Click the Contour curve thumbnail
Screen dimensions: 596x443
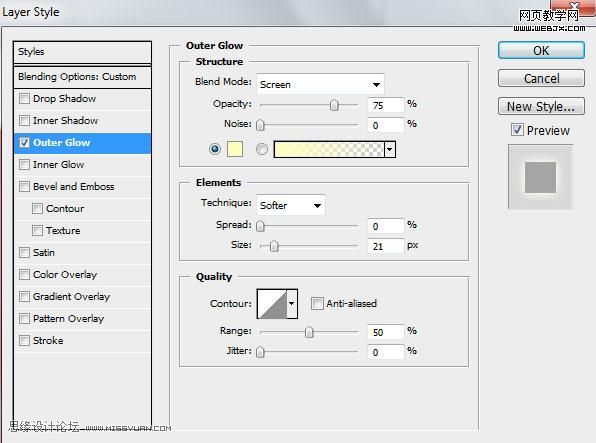coord(272,303)
